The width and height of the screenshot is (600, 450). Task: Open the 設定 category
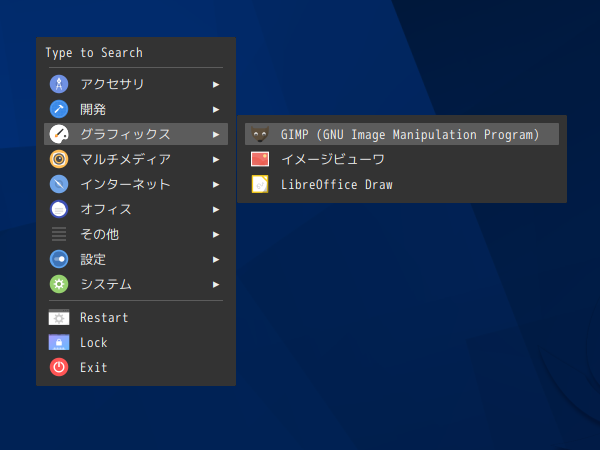pos(136,259)
